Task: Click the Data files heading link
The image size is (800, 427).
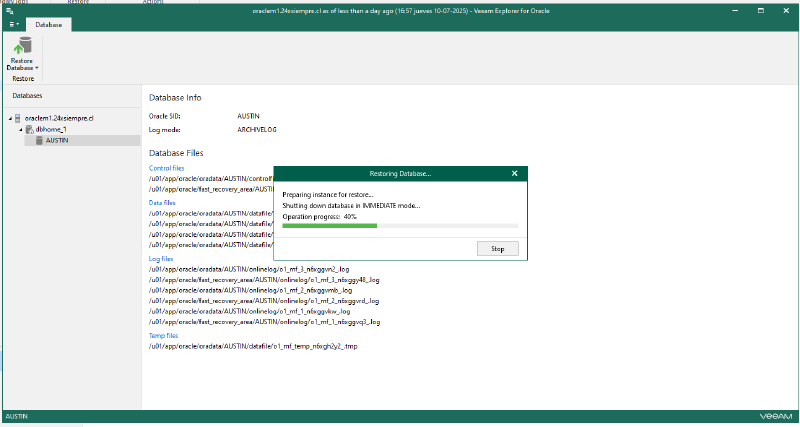Action: pyautogui.click(x=162, y=203)
